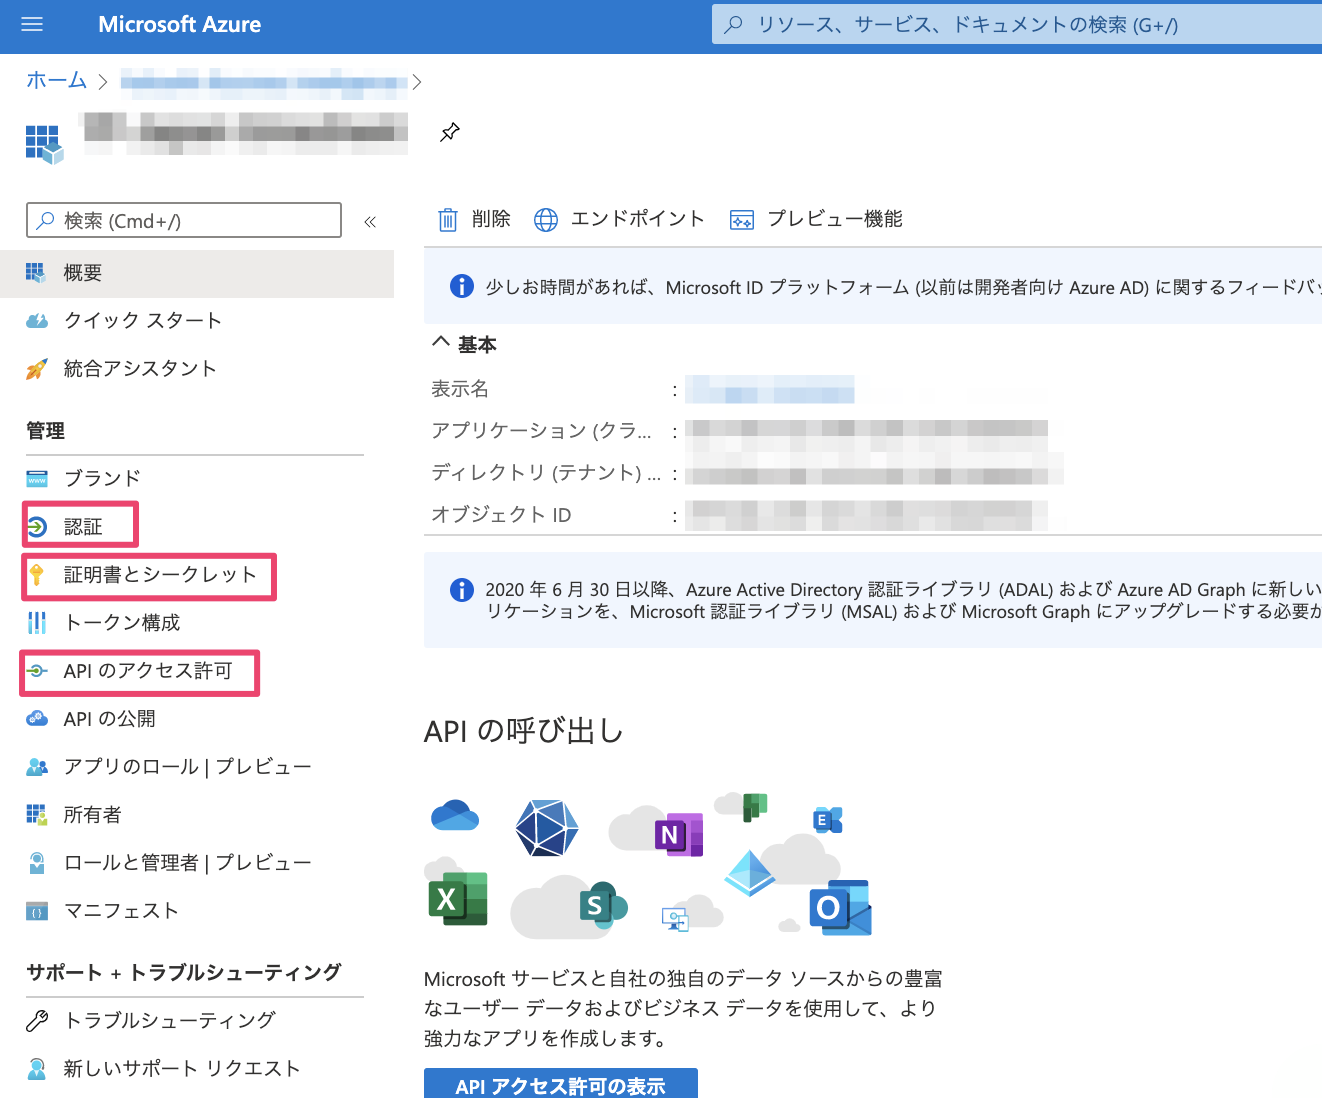The height and width of the screenshot is (1098, 1322).
Task: Click the SharePoint icon in API graphic
Action: coord(604,905)
